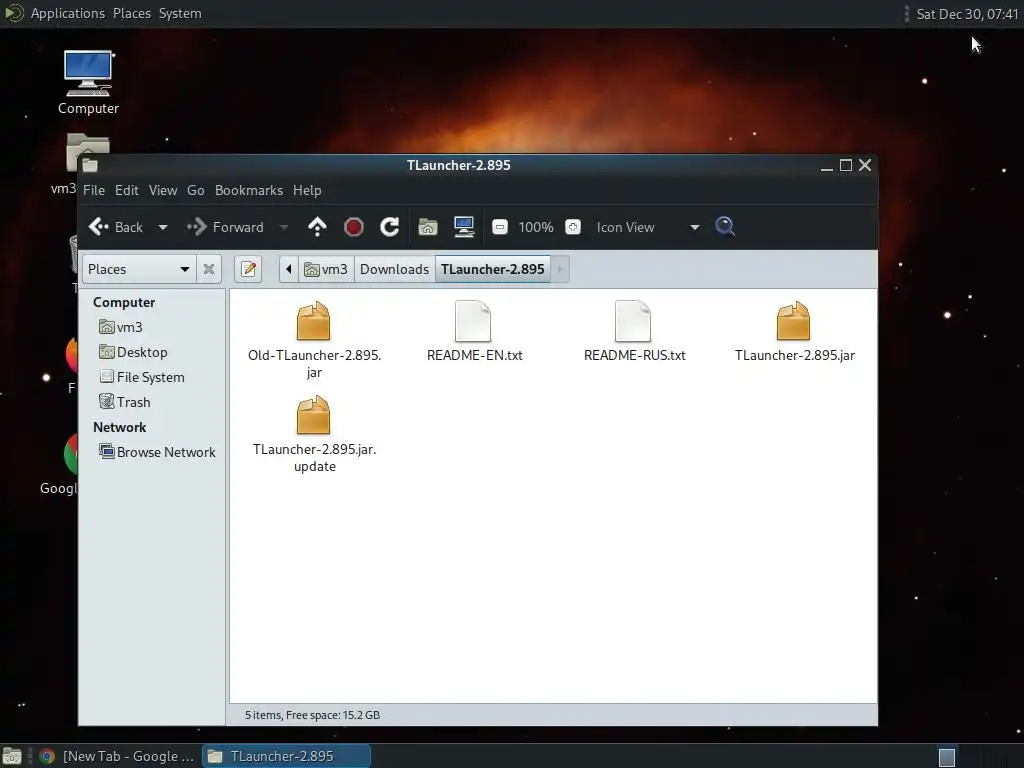
Task: Stop loading with the red stop icon
Action: tap(353, 227)
